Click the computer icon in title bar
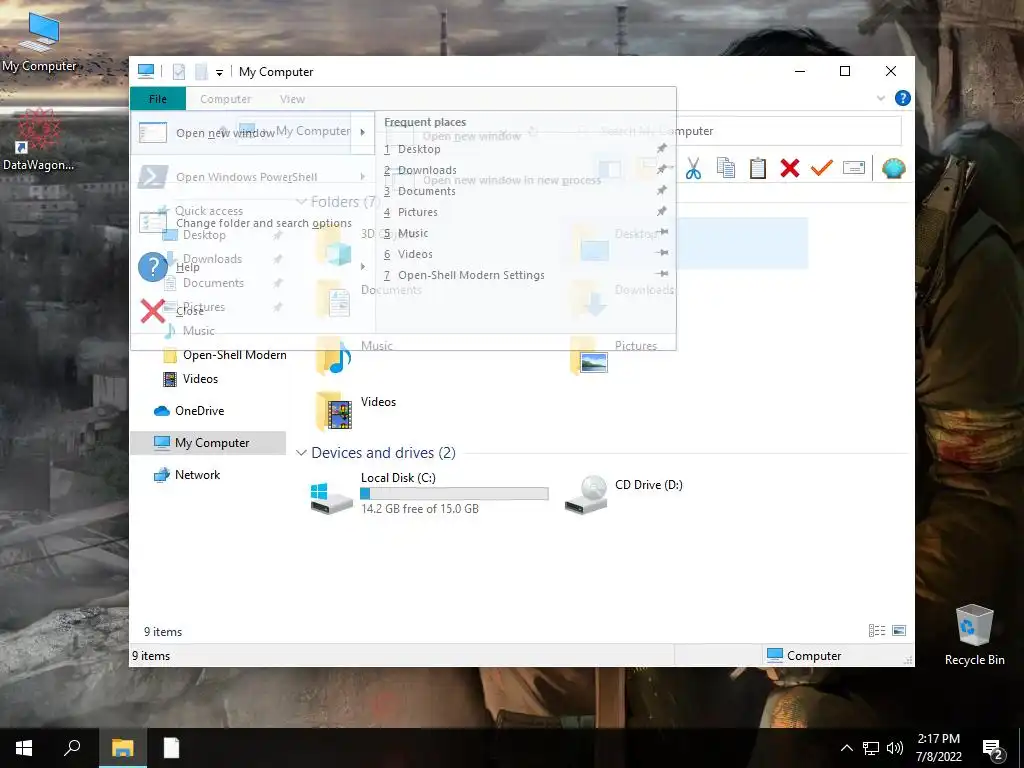Screen dimensions: 1024x768 146,71
